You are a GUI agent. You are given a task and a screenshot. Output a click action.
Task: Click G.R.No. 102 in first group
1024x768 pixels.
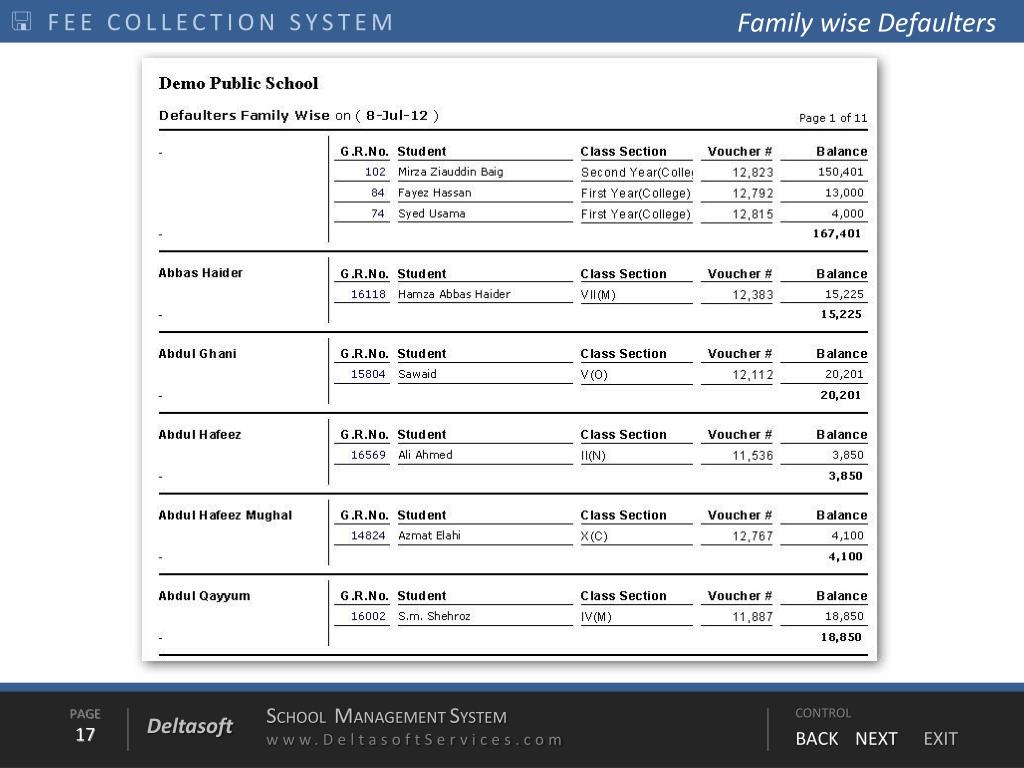[x=376, y=172]
